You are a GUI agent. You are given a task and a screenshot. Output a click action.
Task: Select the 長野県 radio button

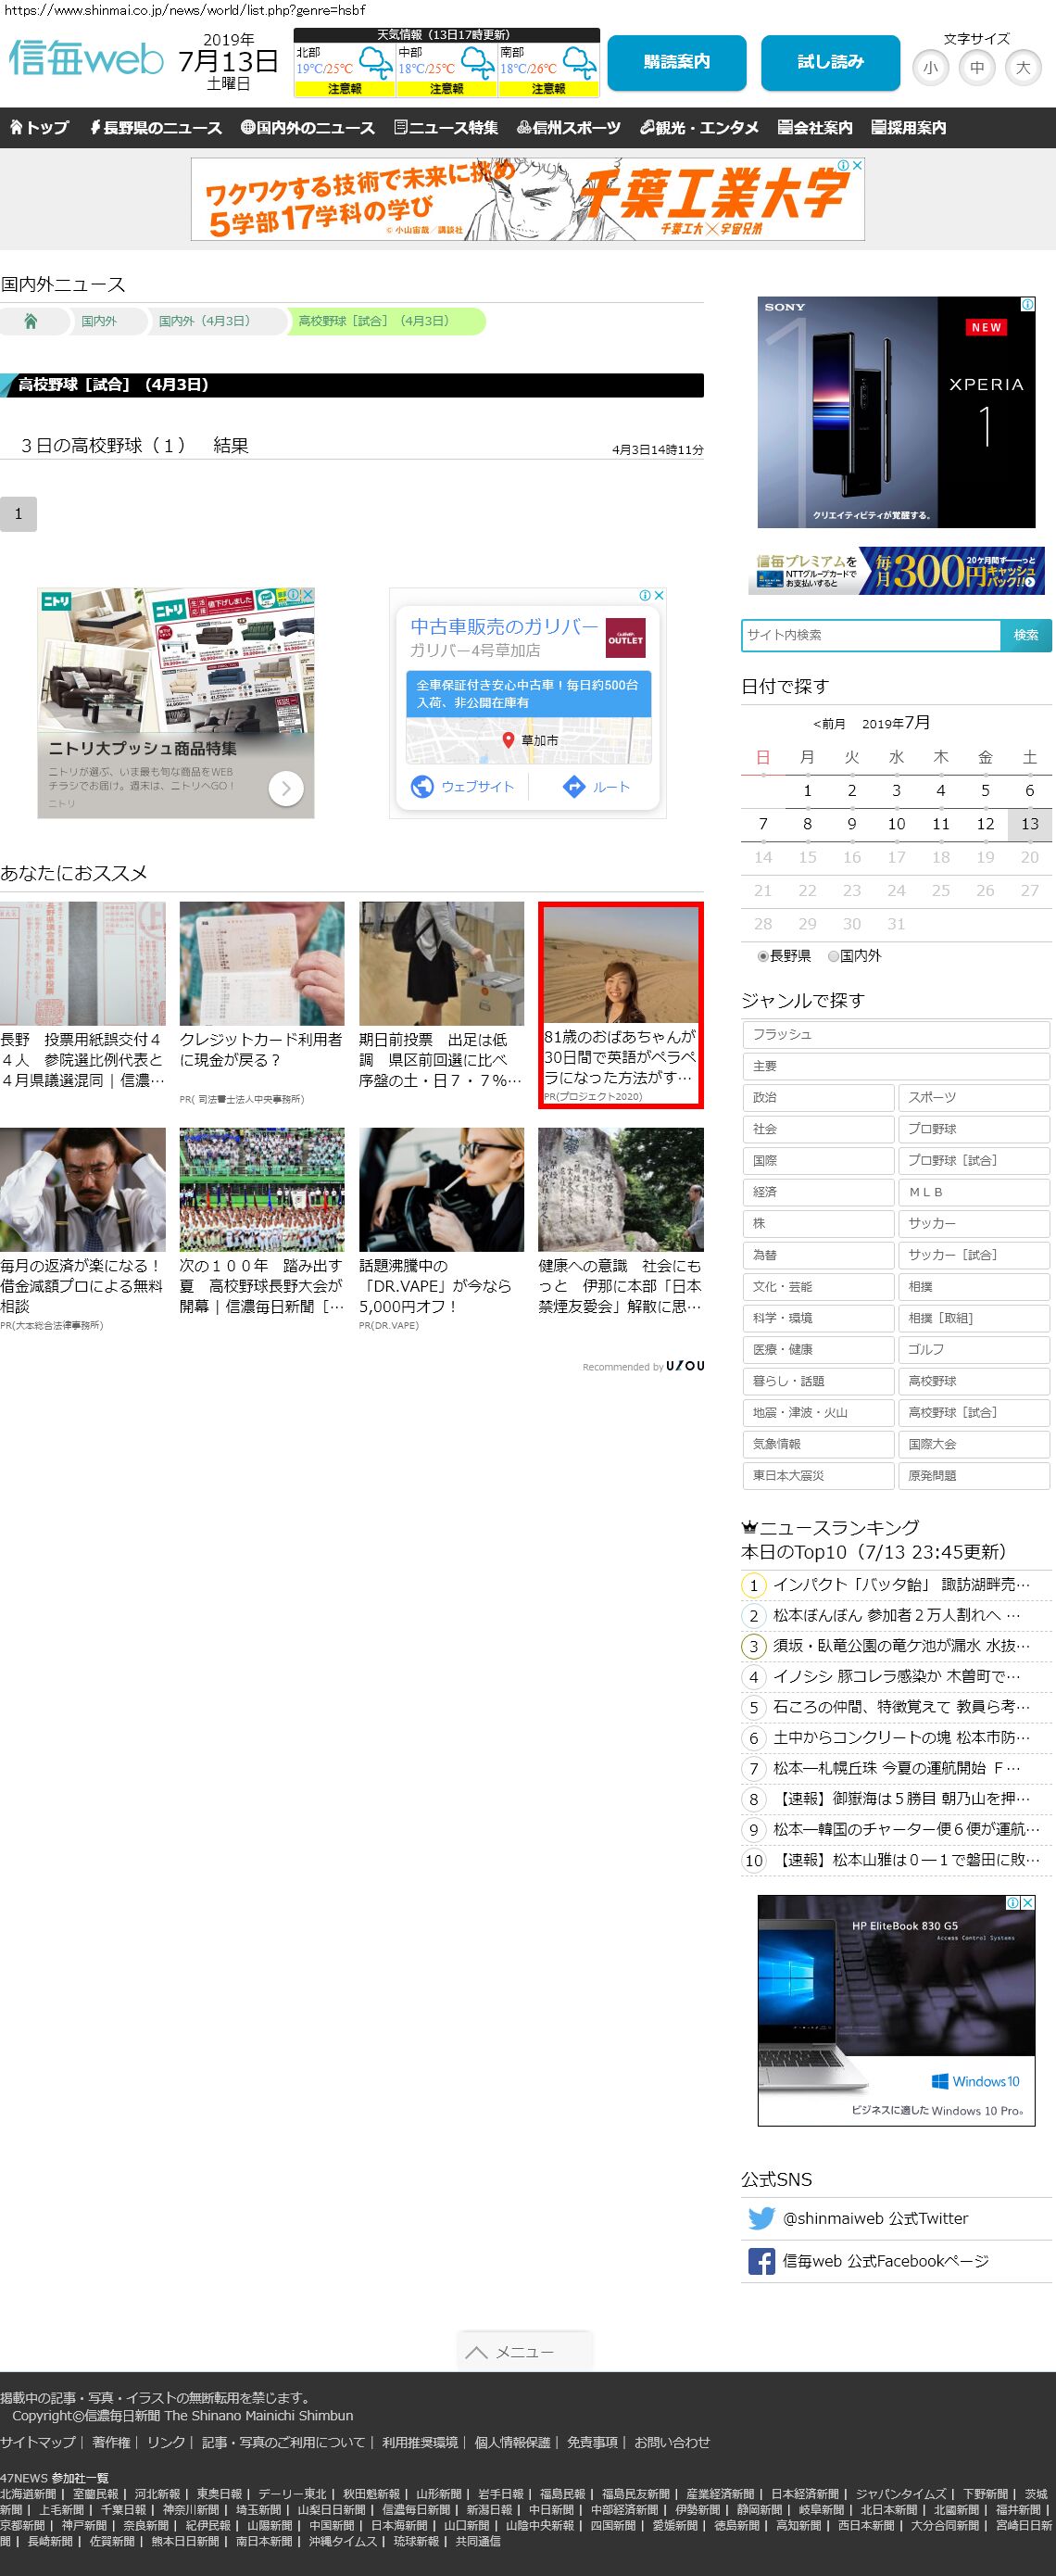point(763,956)
